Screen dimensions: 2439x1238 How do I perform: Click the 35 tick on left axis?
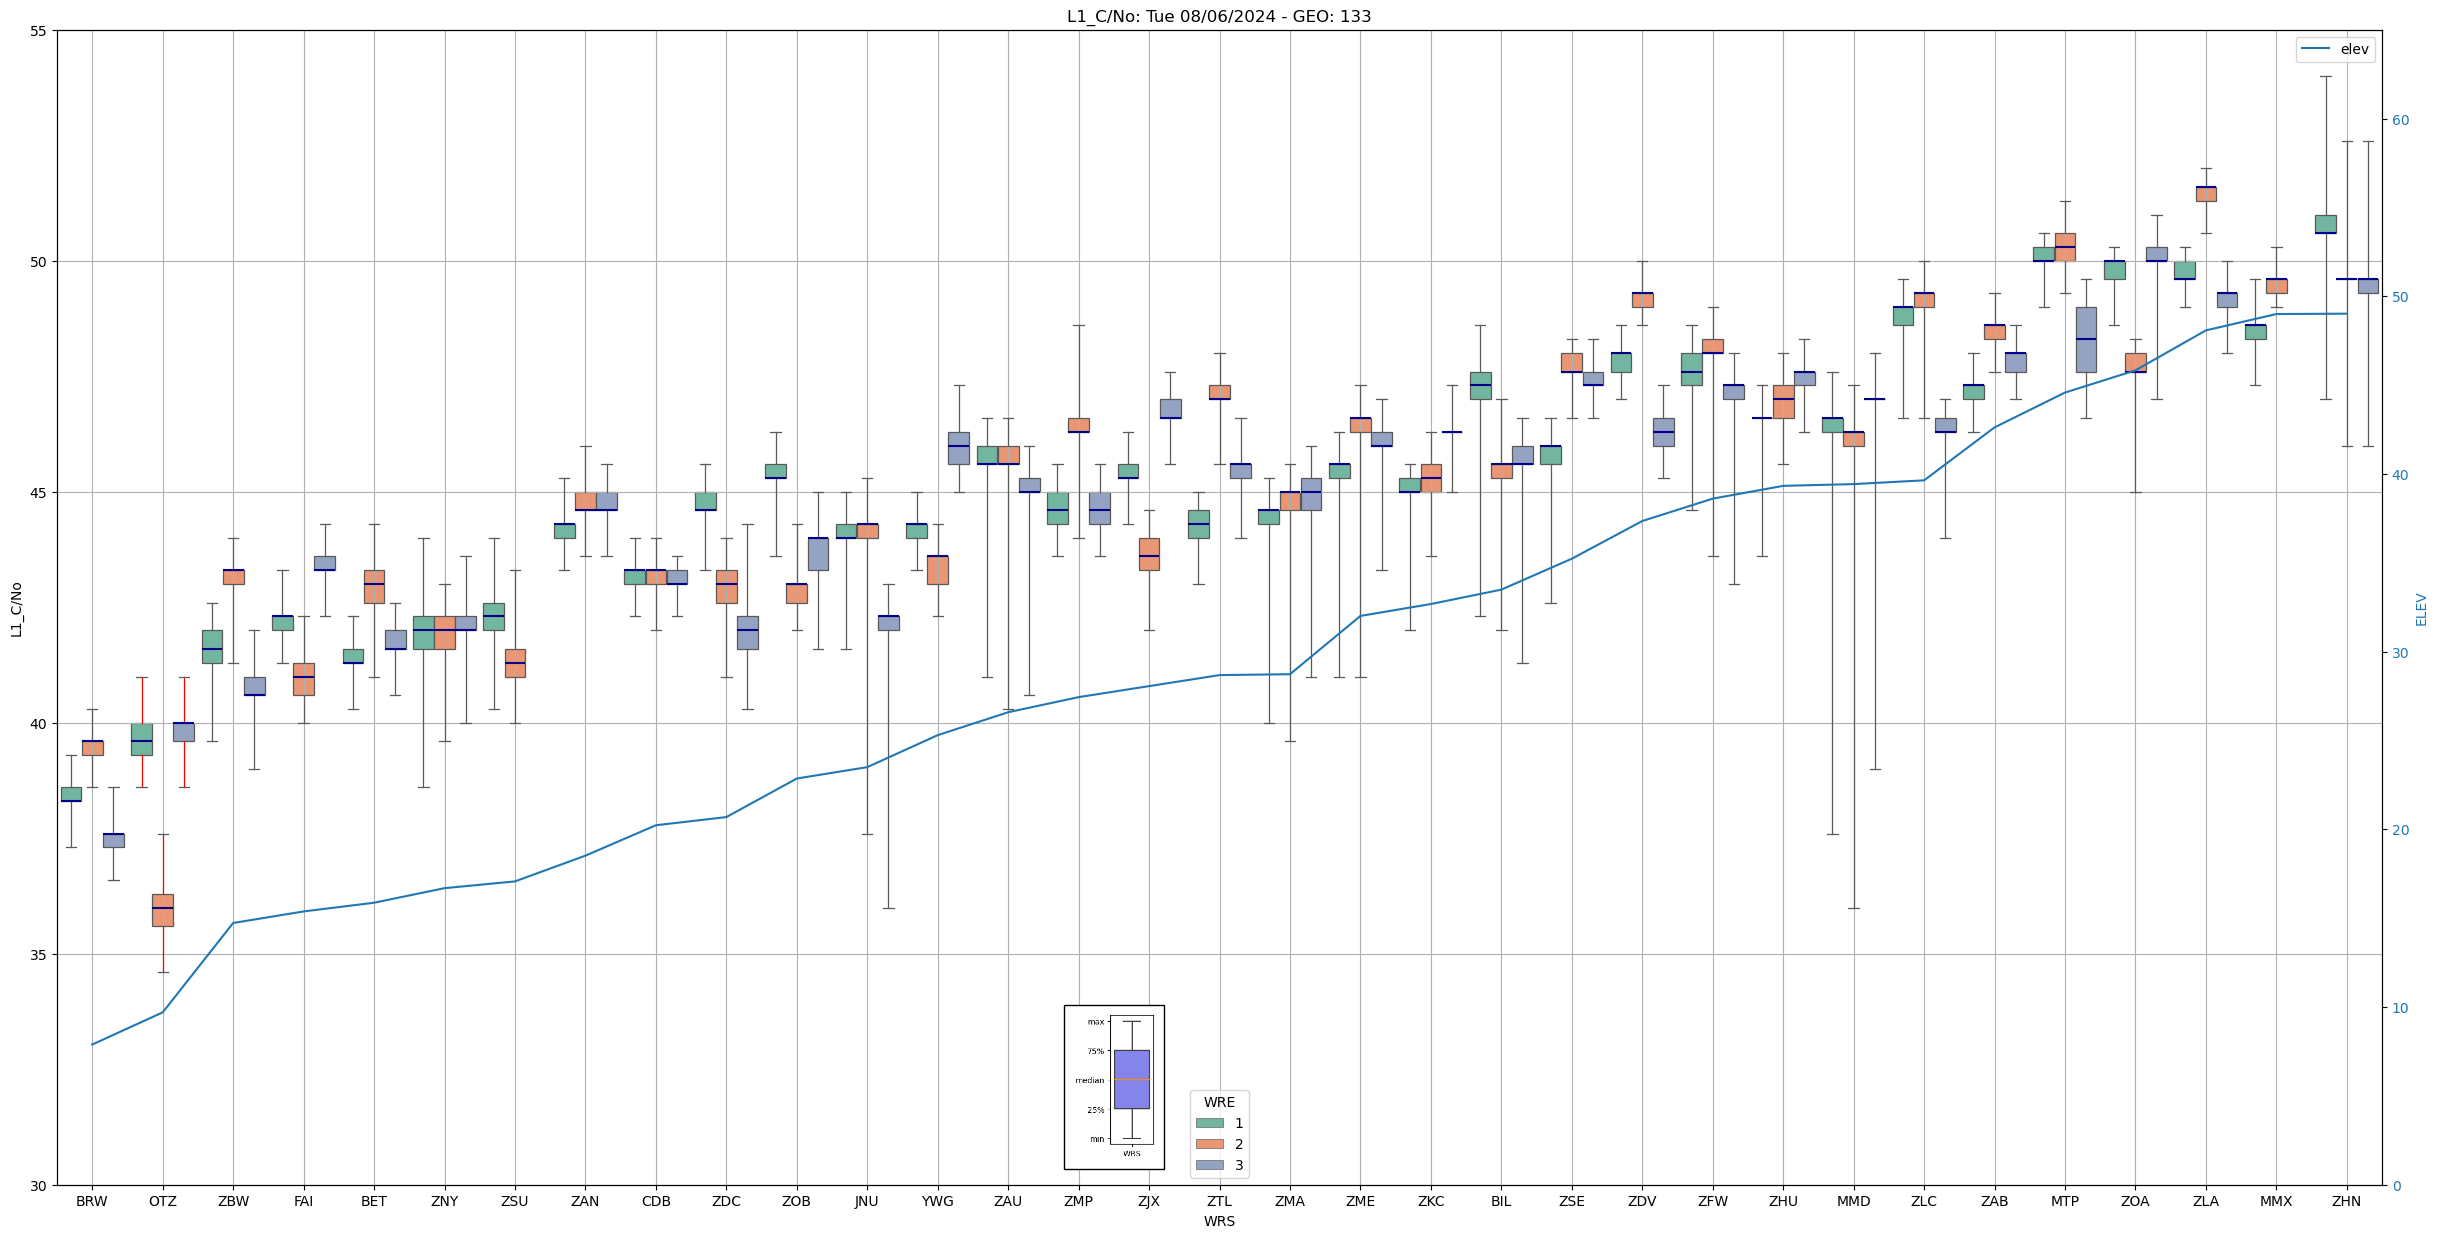point(39,955)
